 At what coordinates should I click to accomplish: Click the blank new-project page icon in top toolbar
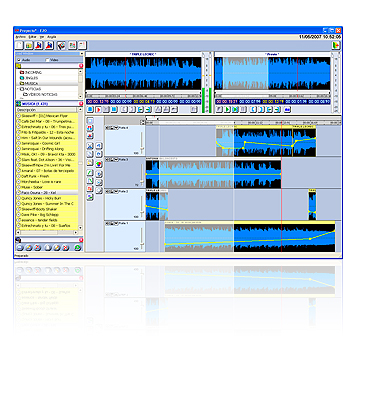(x=20, y=45)
